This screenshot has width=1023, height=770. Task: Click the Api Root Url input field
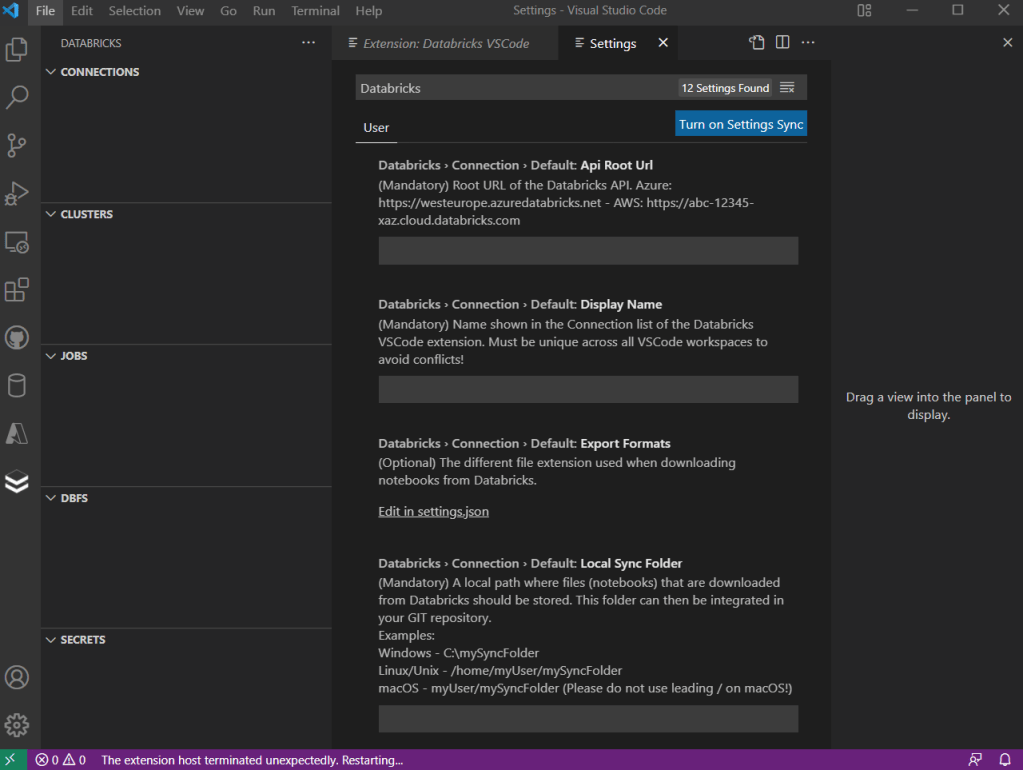[588, 251]
